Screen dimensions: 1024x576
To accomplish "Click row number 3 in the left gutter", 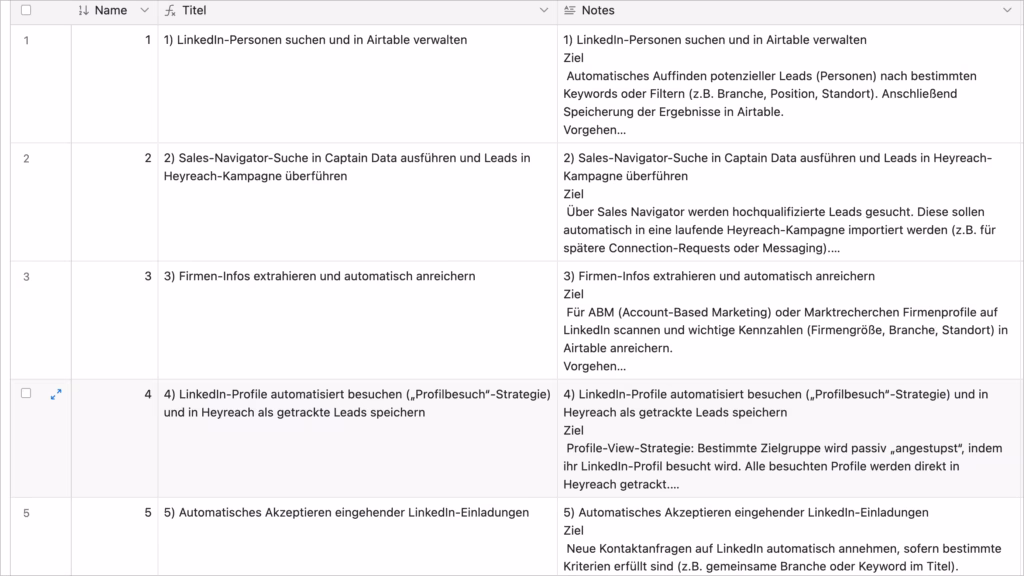I will 26,277.
